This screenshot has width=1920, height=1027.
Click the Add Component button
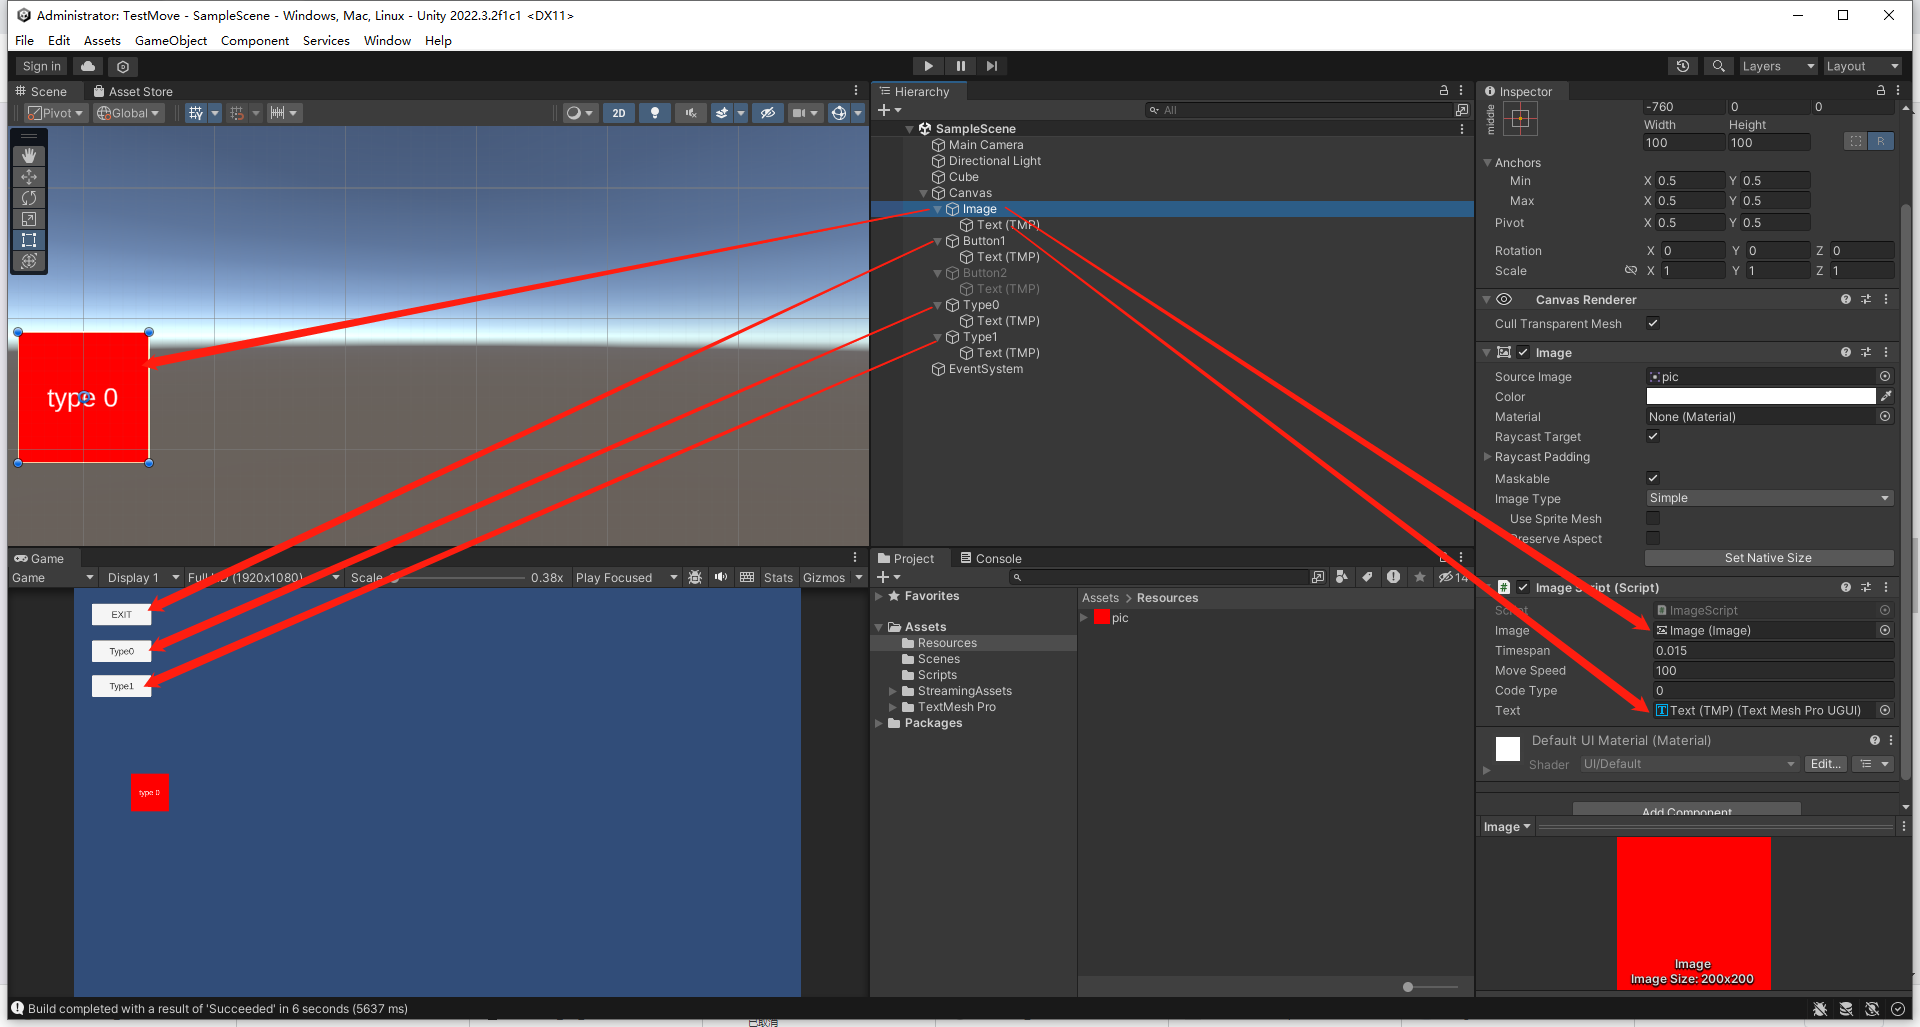(x=1684, y=811)
